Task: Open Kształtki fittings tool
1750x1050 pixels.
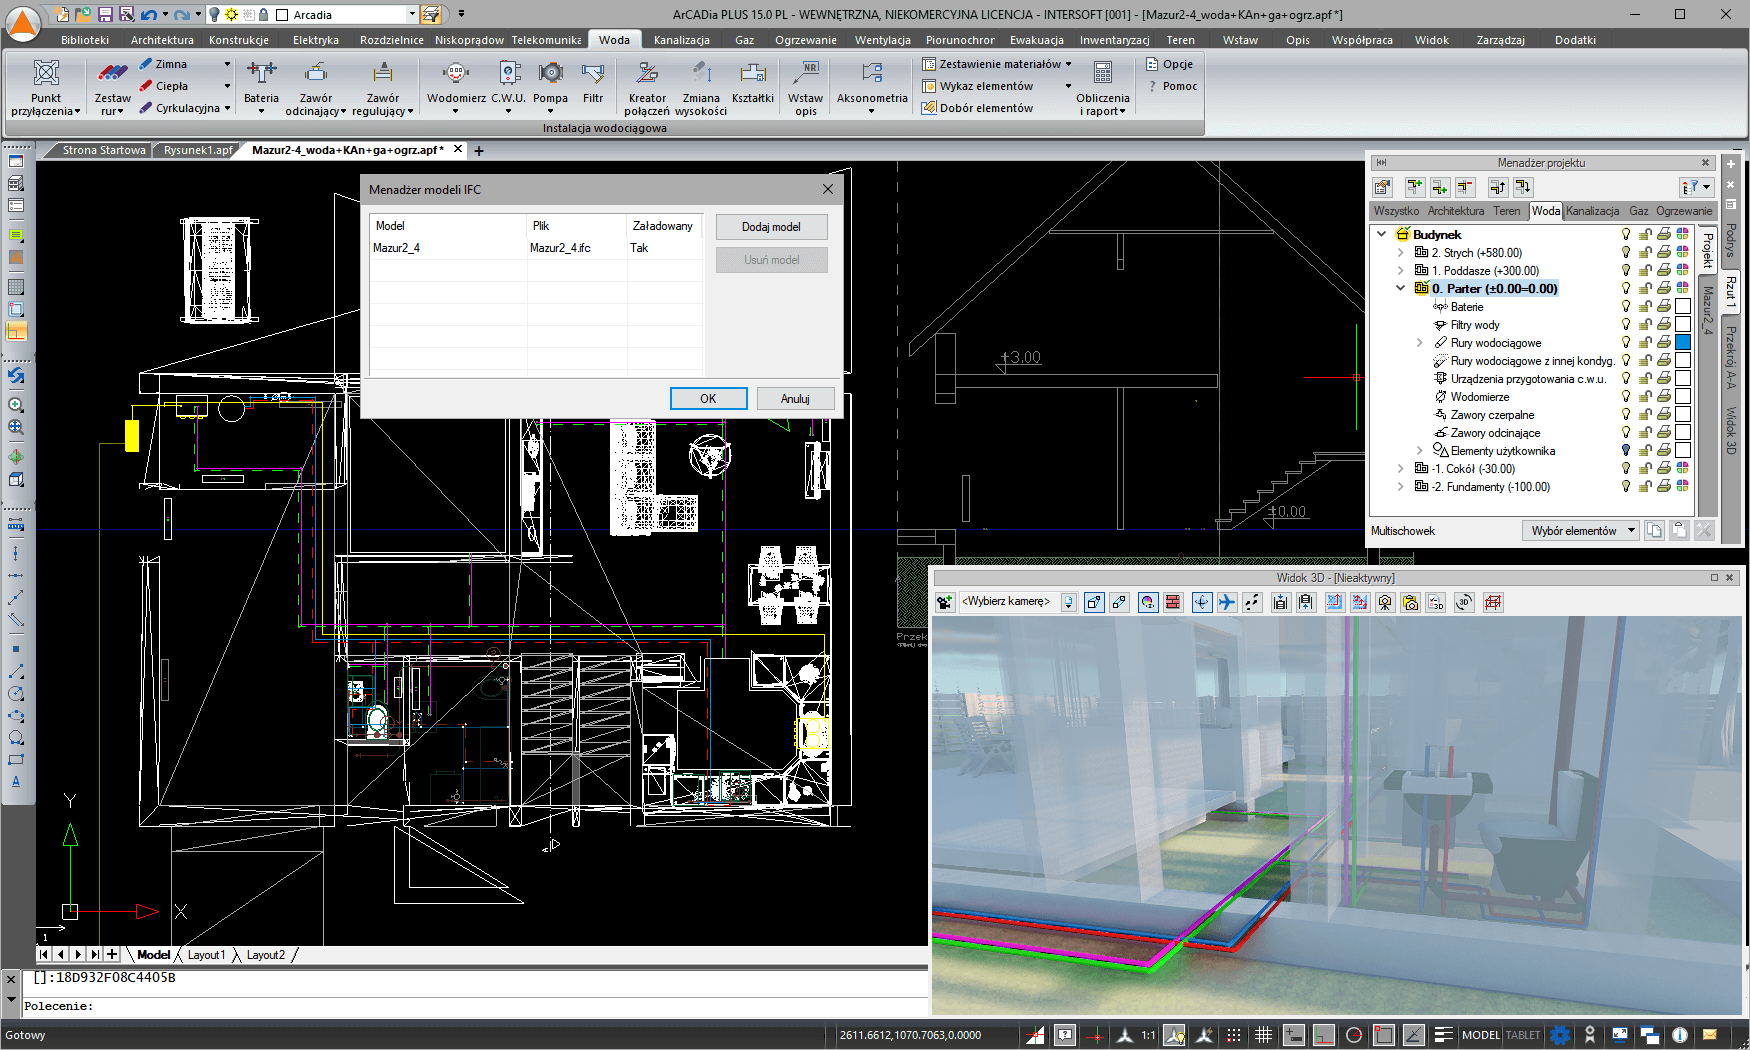Action: coord(753,82)
